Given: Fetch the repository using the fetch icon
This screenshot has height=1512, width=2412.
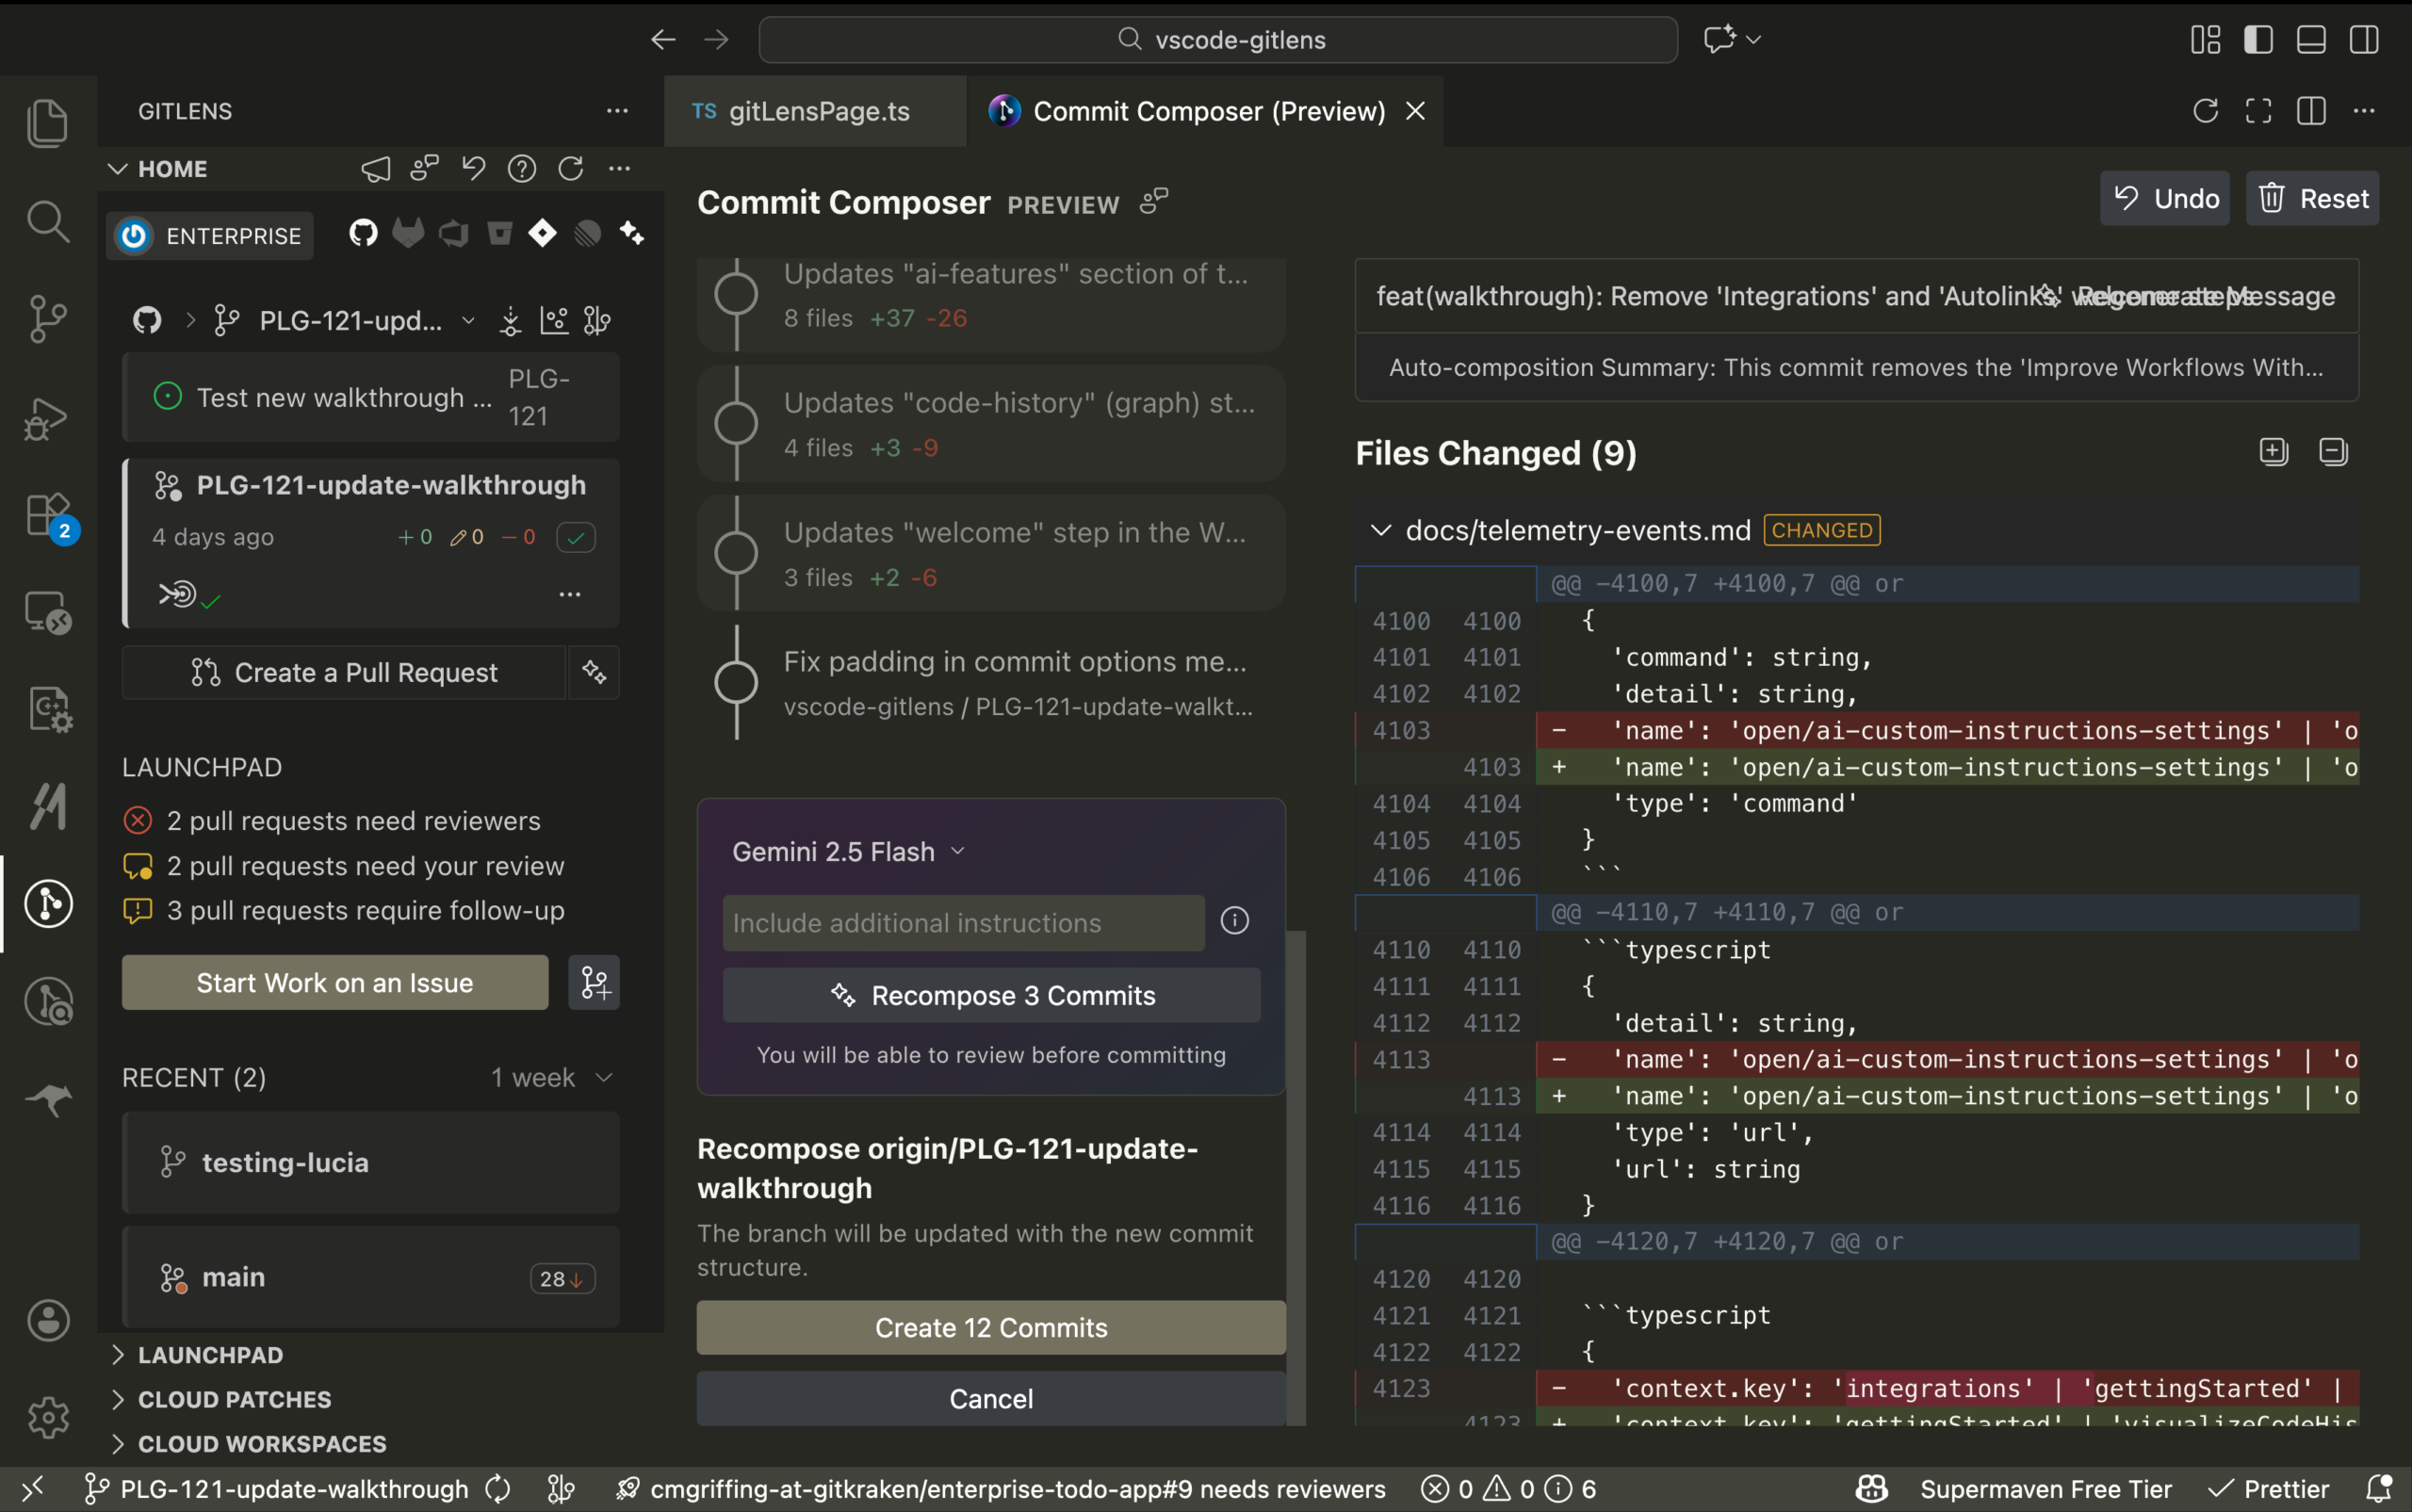Looking at the screenshot, I should tap(511, 320).
